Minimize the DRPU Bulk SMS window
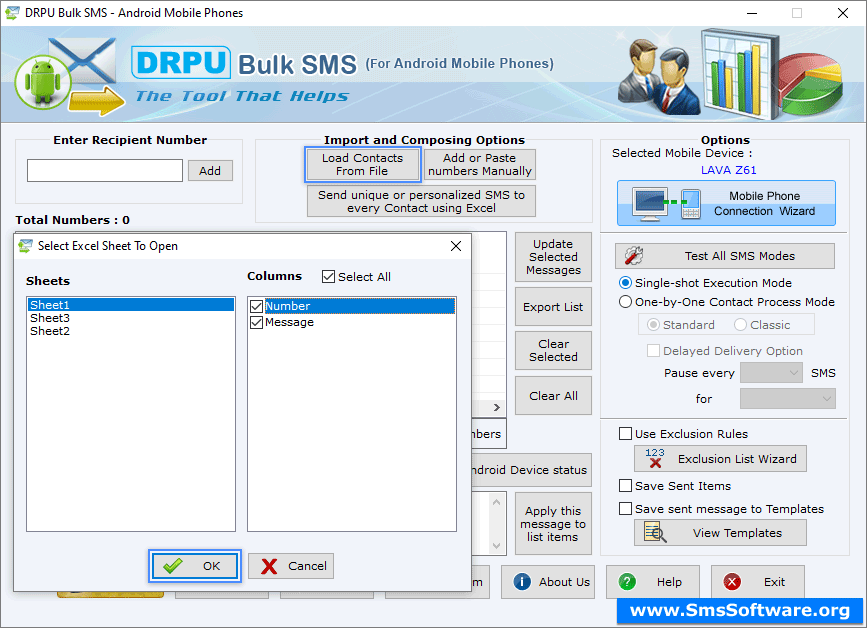The image size is (867, 628). (752, 13)
